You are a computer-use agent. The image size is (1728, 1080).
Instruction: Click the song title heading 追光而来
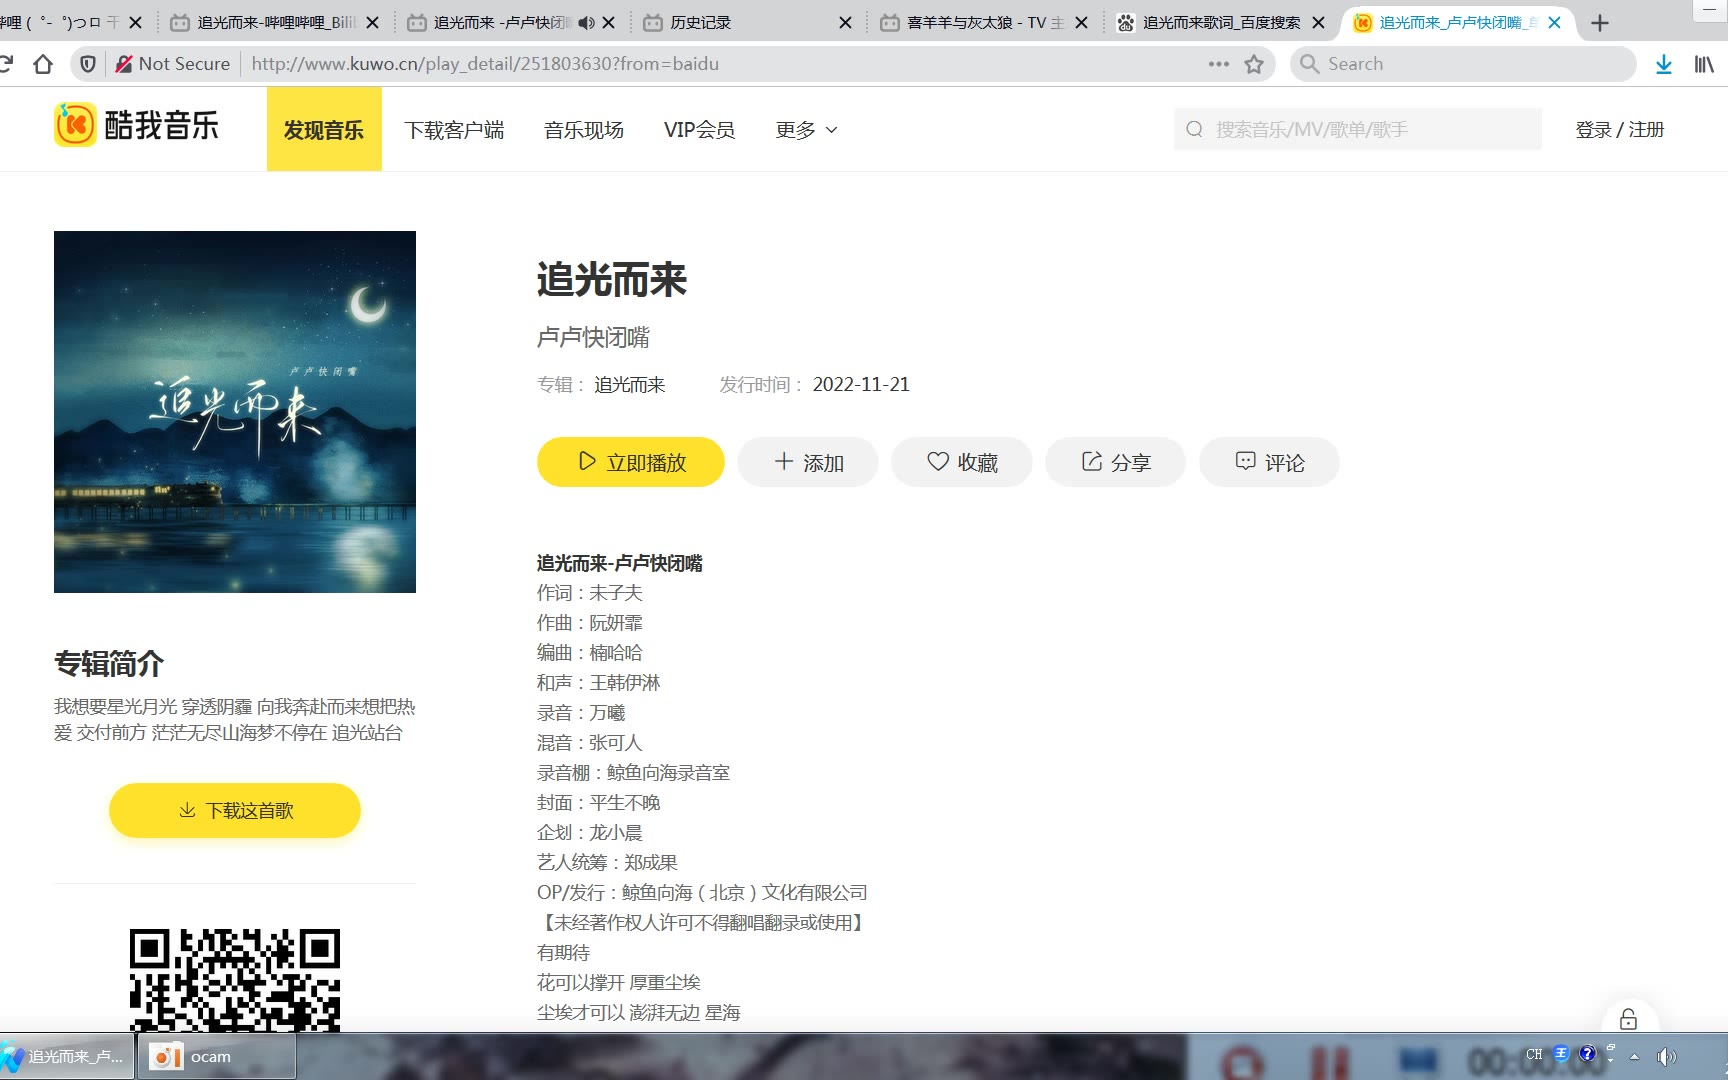tap(612, 279)
